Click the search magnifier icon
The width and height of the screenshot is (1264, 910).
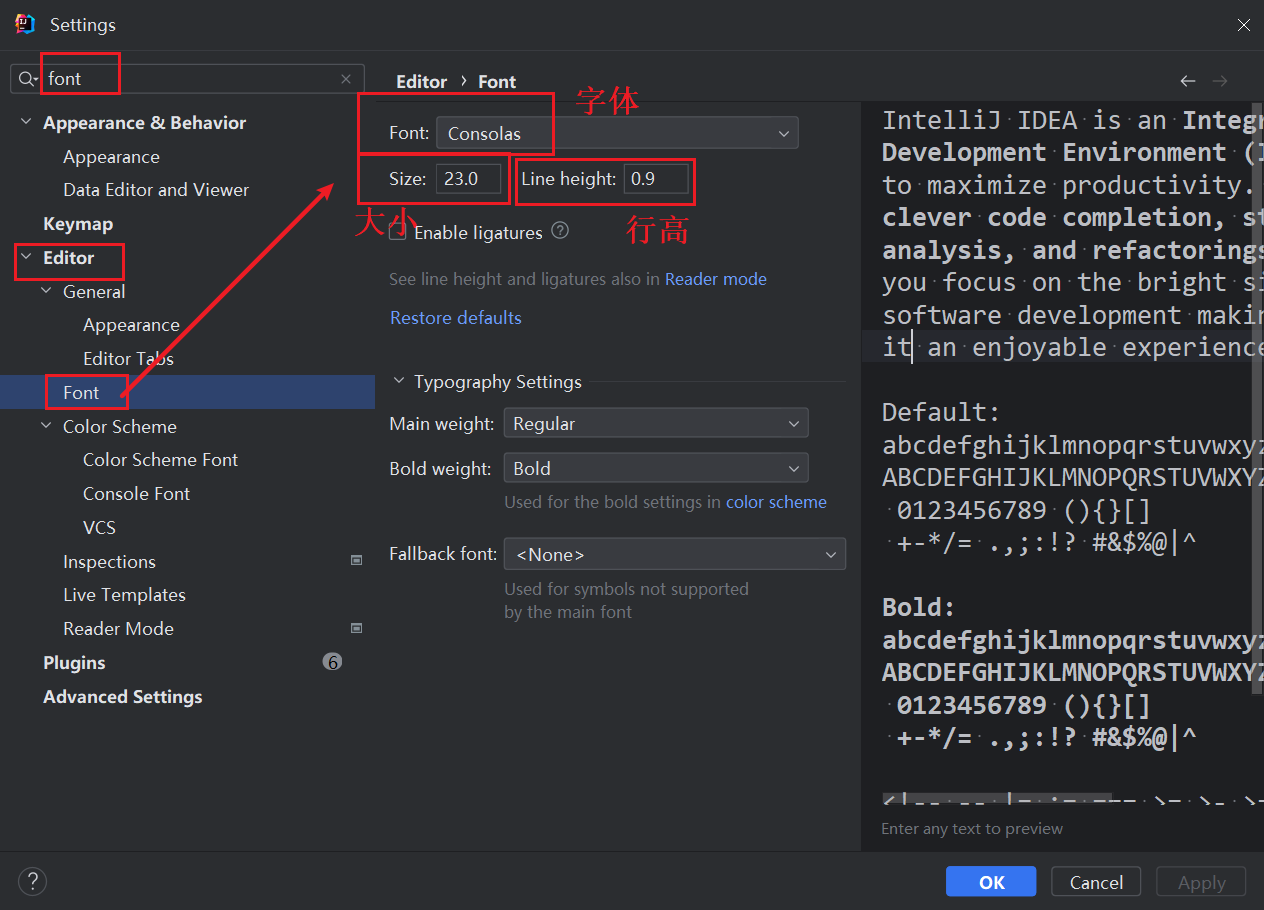(26, 79)
